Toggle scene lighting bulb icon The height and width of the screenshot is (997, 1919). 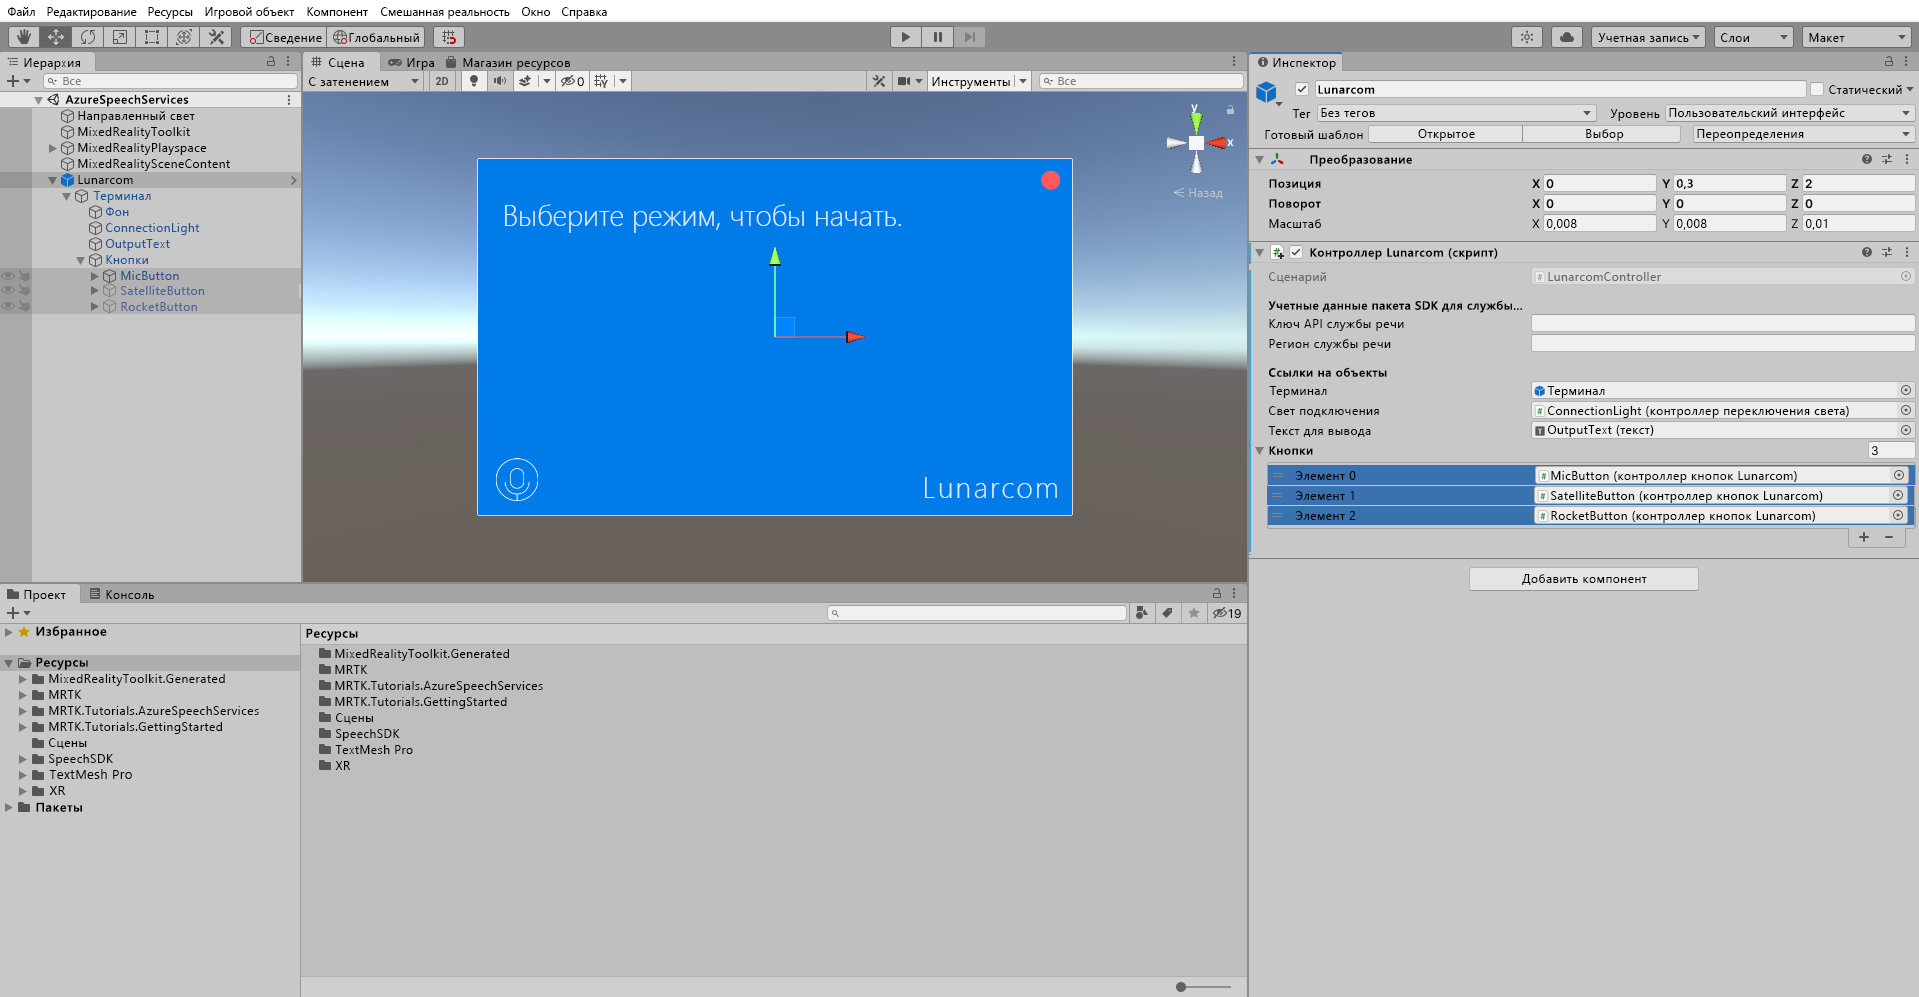(474, 81)
